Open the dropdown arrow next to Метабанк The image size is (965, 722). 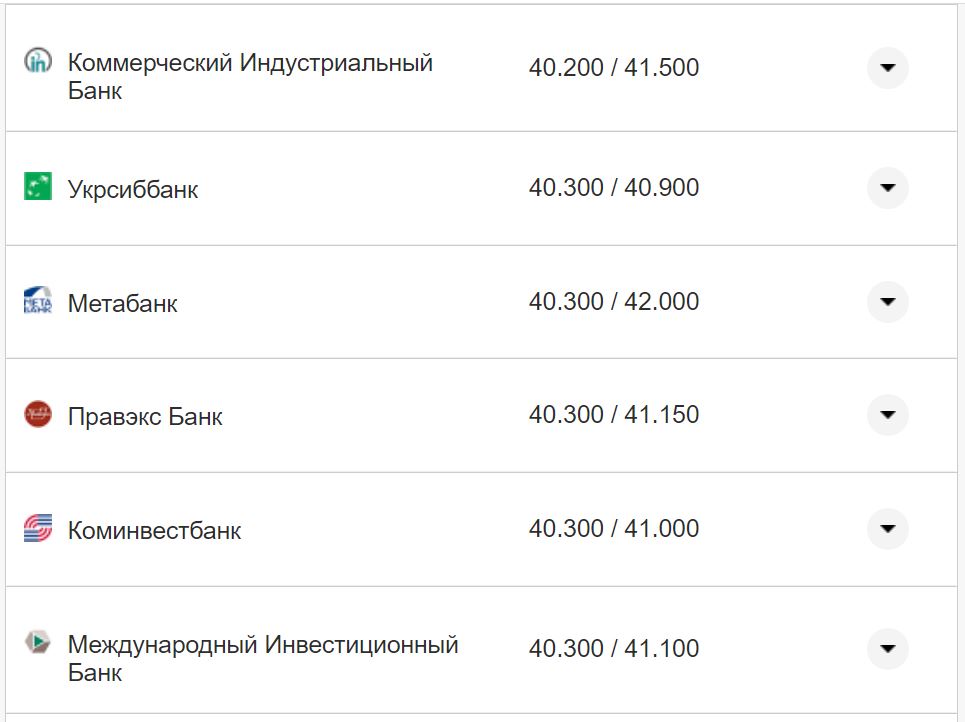pos(888,303)
